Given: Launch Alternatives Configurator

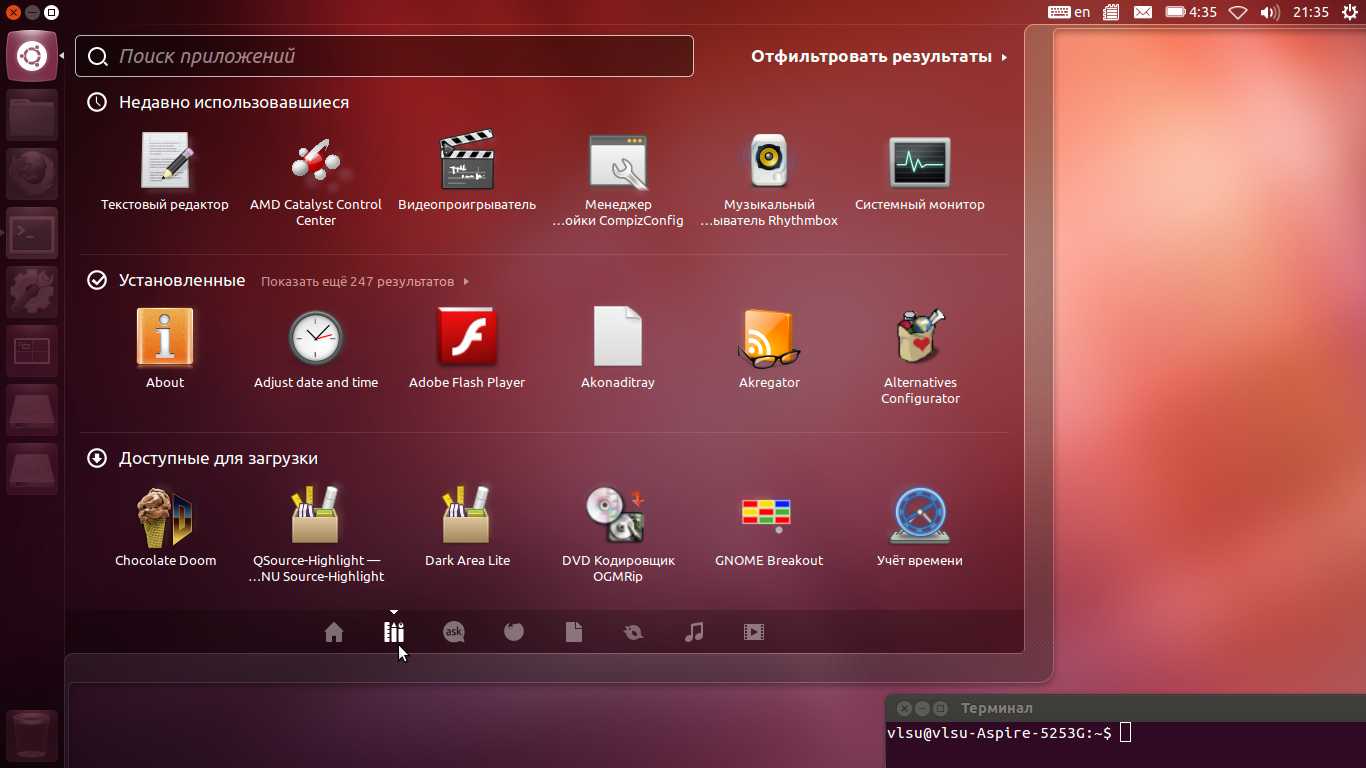Looking at the screenshot, I should click(x=920, y=357).
